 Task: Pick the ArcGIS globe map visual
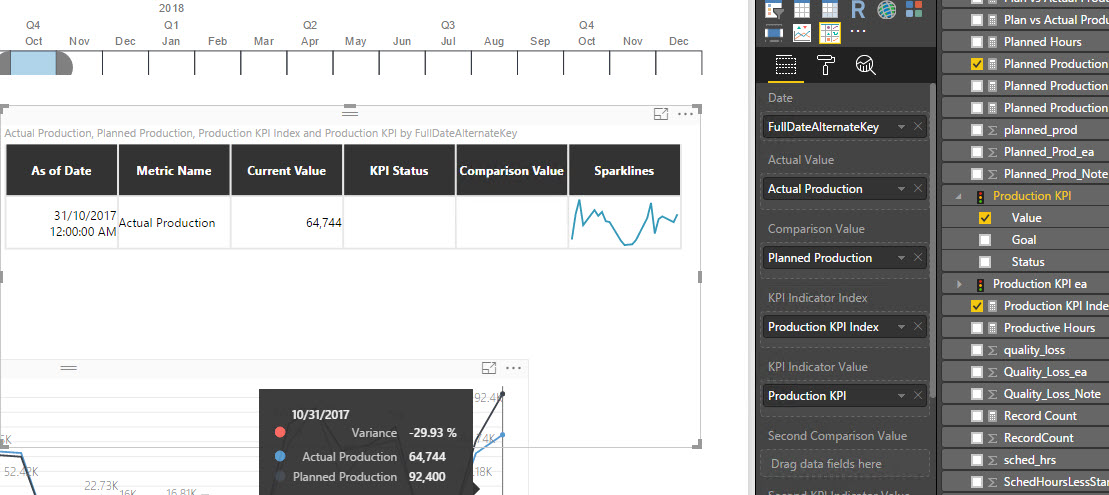click(x=886, y=10)
